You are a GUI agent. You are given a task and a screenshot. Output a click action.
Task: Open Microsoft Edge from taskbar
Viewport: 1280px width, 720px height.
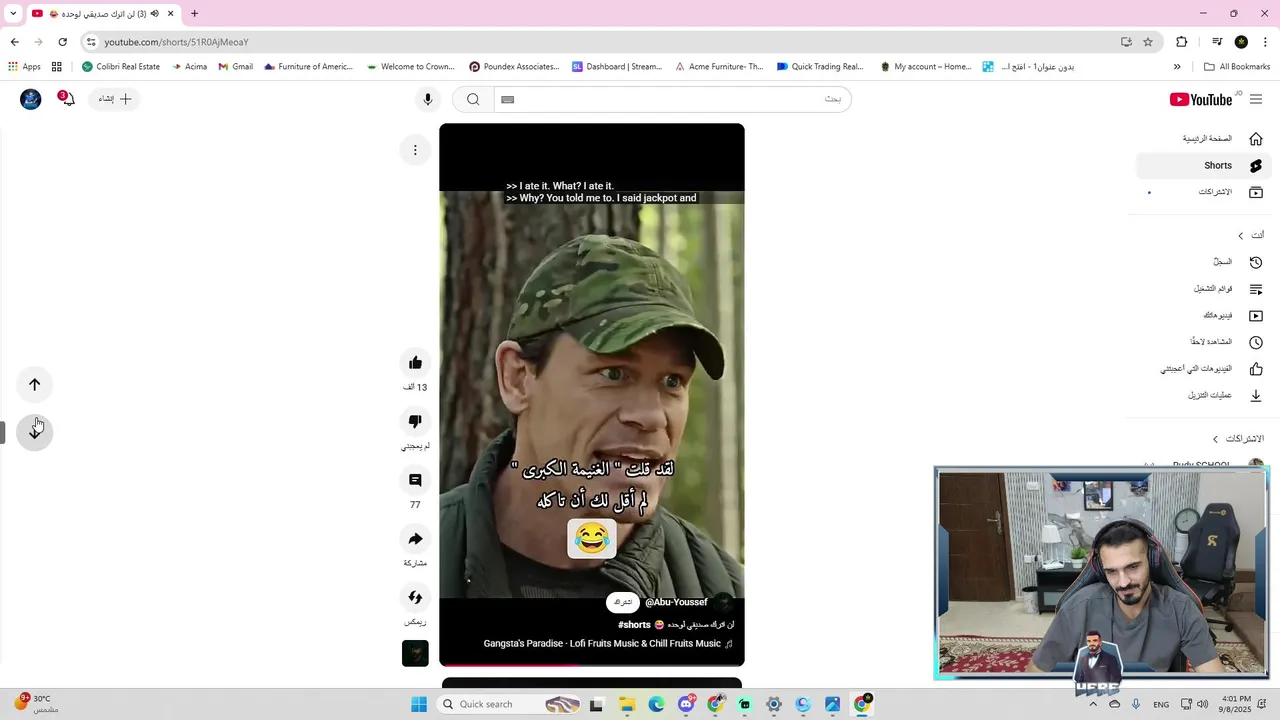coord(656,704)
